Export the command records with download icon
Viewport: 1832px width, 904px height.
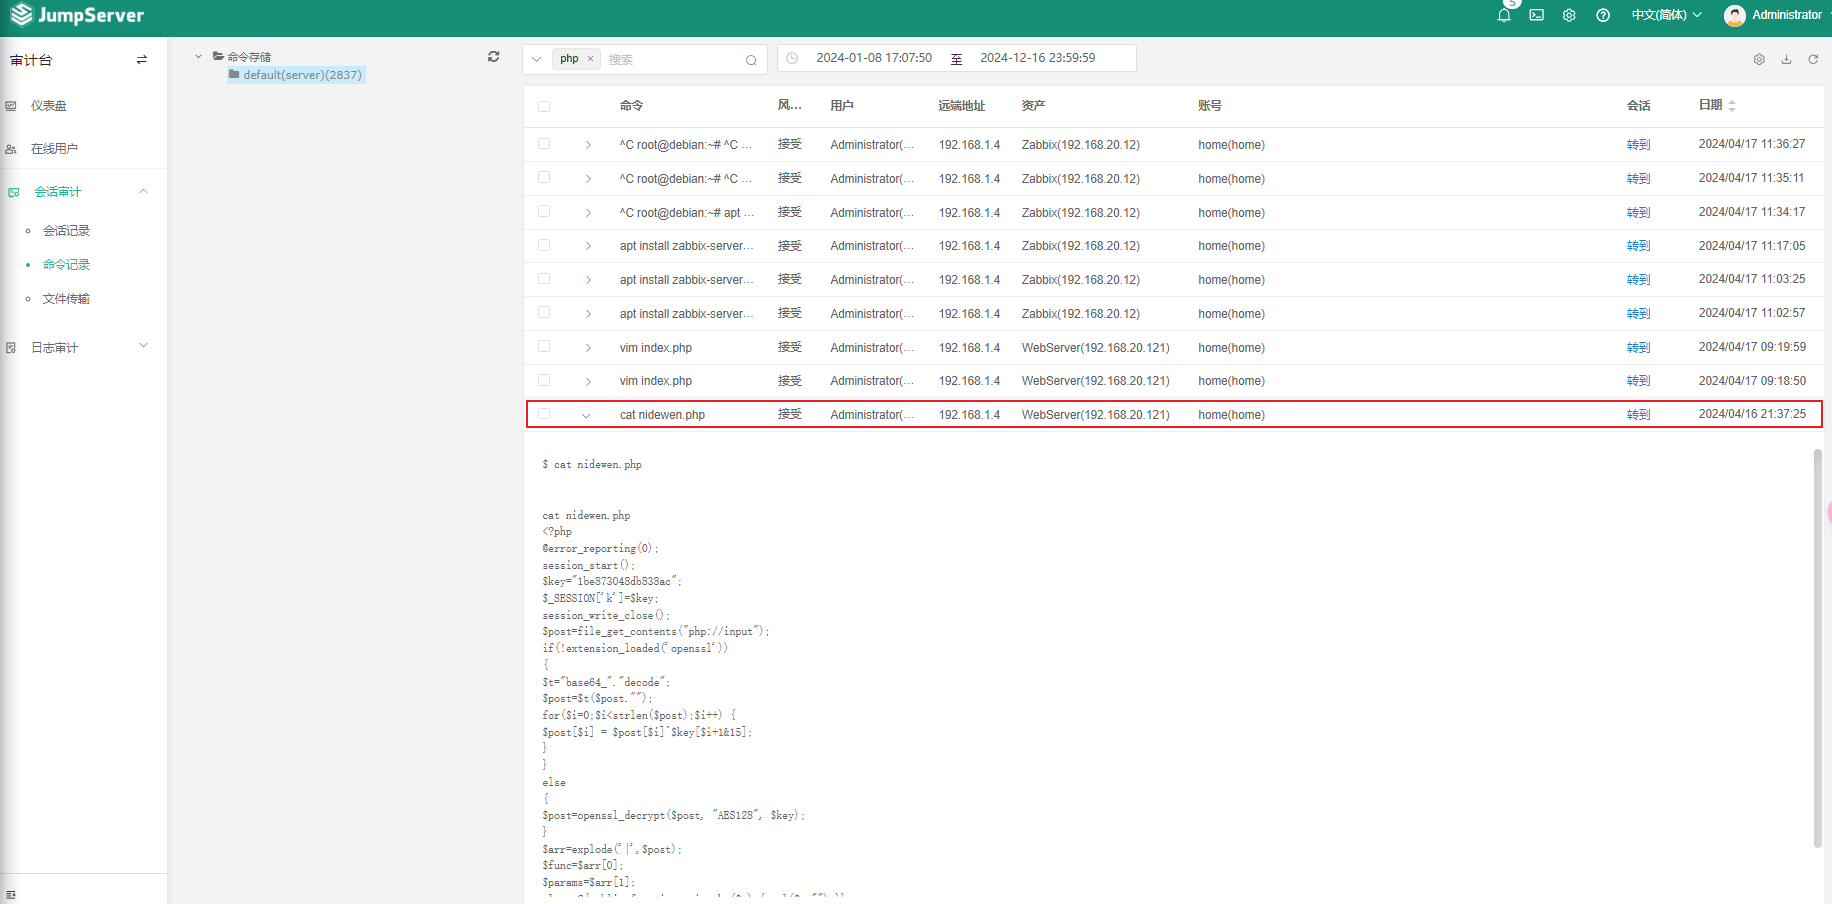(x=1786, y=59)
